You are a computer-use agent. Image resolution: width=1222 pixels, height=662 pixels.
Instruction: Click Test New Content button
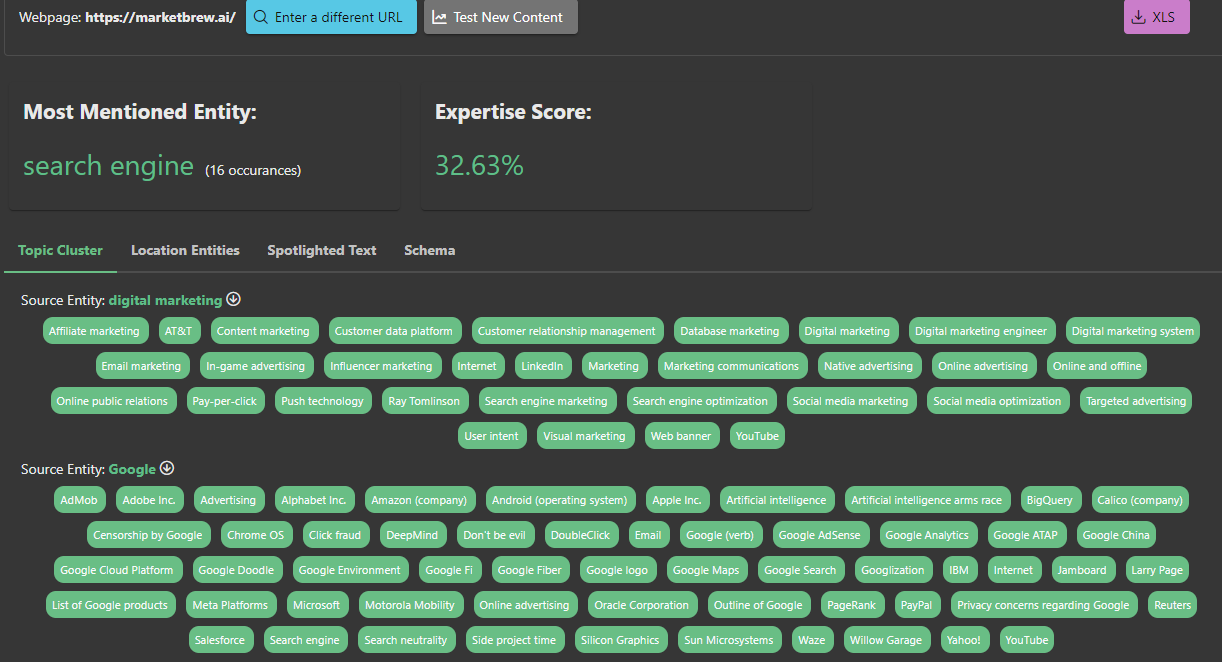click(x=500, y=17)
